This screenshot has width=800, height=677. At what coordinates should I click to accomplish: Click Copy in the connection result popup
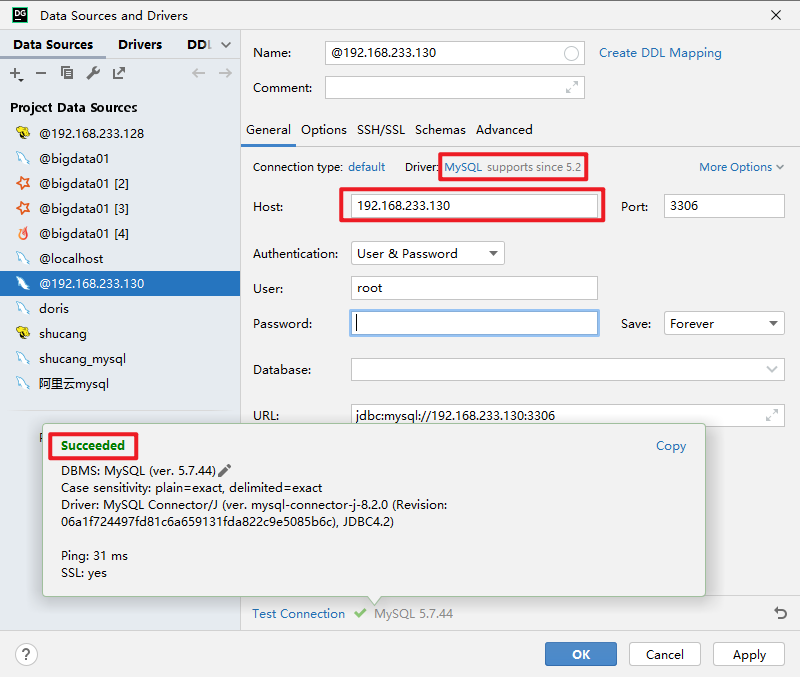pyautogui.click(x=671, y=445)
